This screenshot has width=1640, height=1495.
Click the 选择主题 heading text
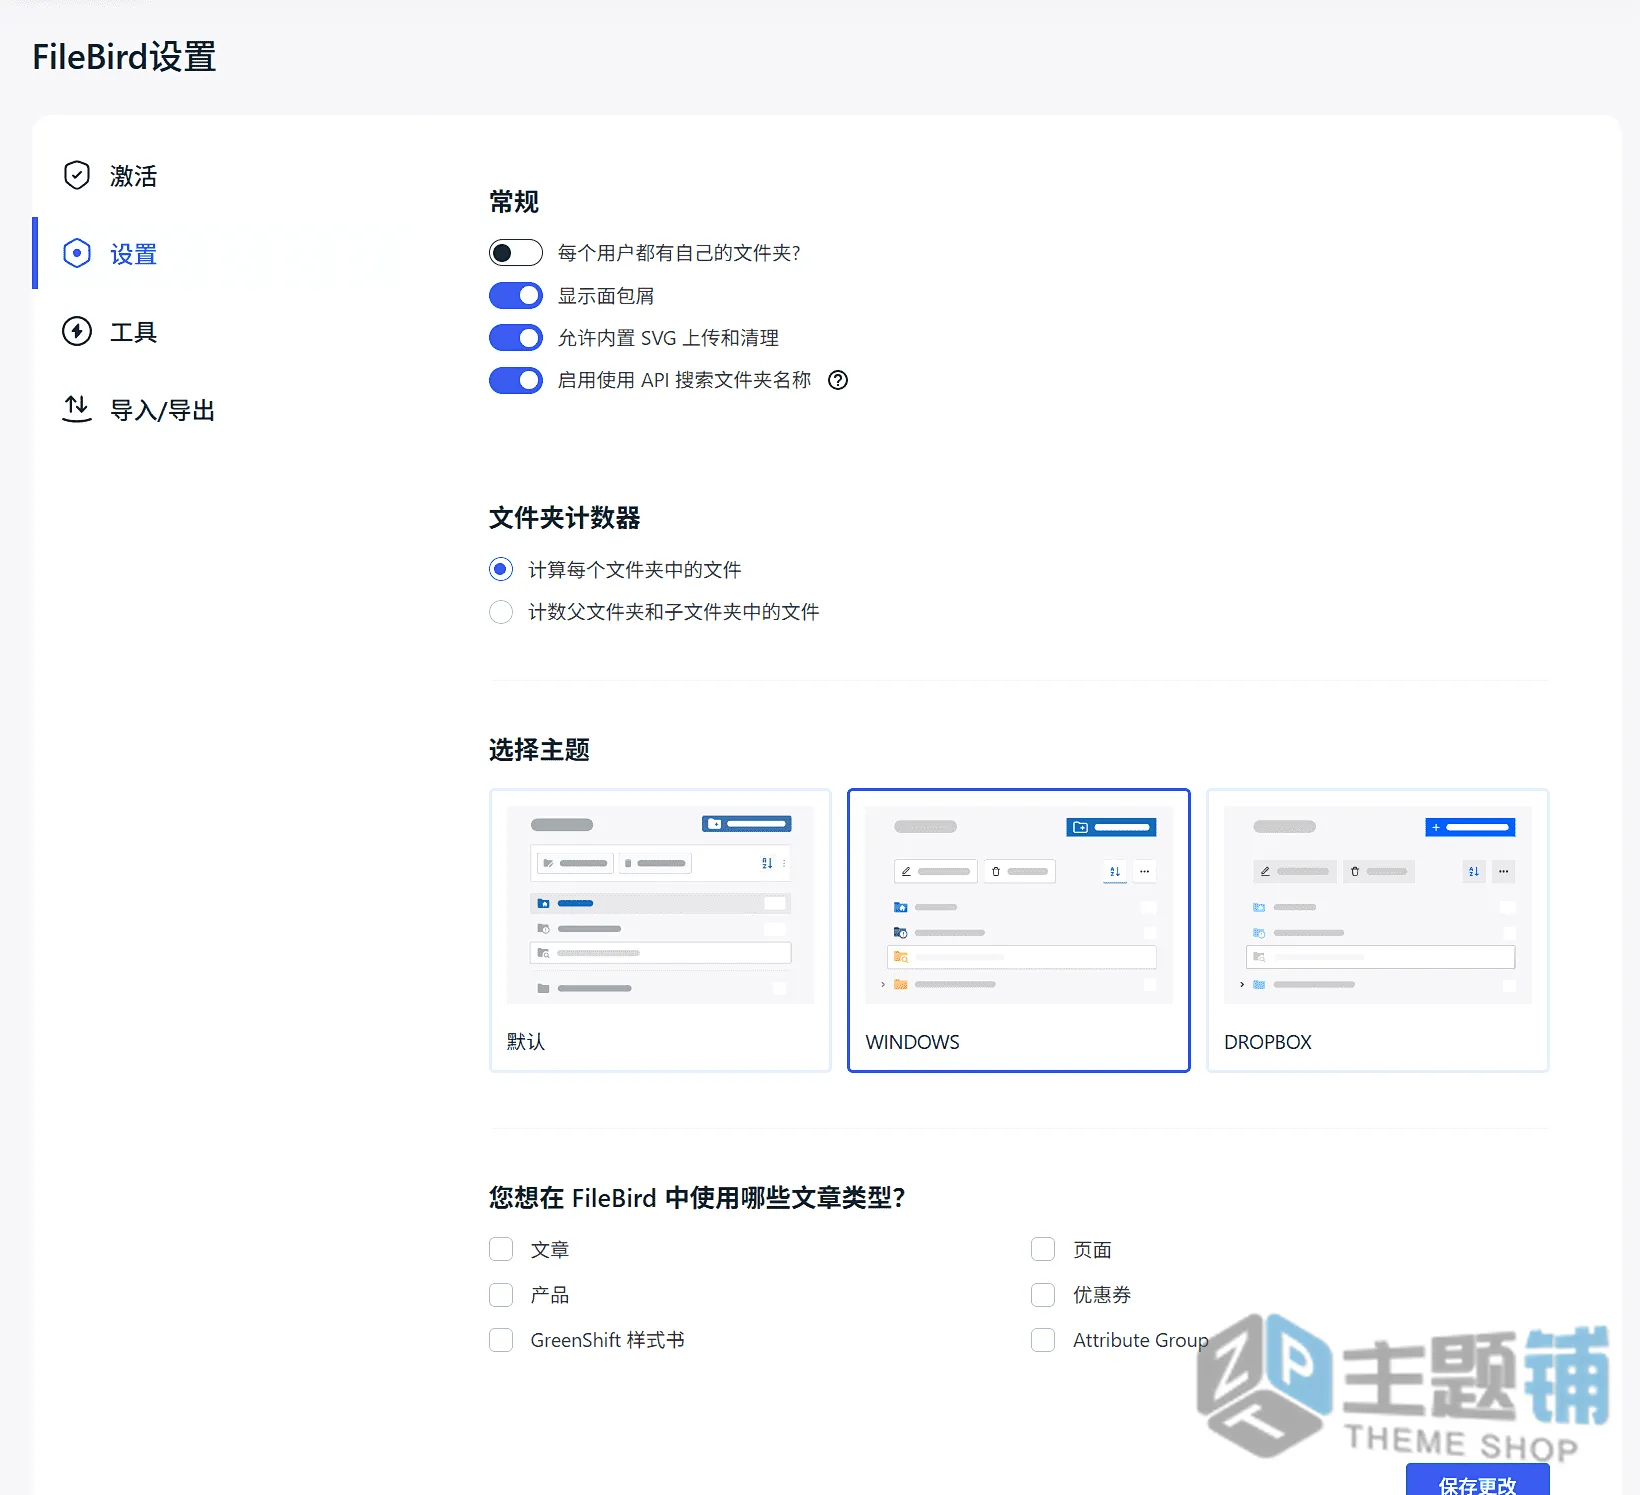539,750
